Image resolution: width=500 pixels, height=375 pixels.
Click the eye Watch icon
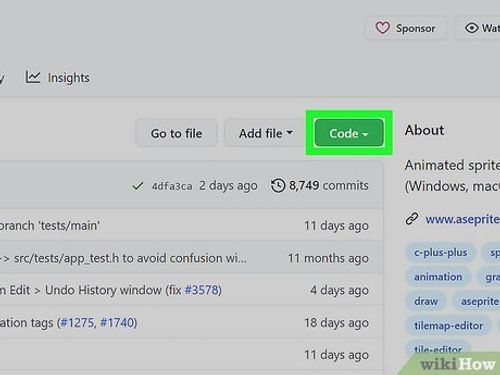(472, 28)
